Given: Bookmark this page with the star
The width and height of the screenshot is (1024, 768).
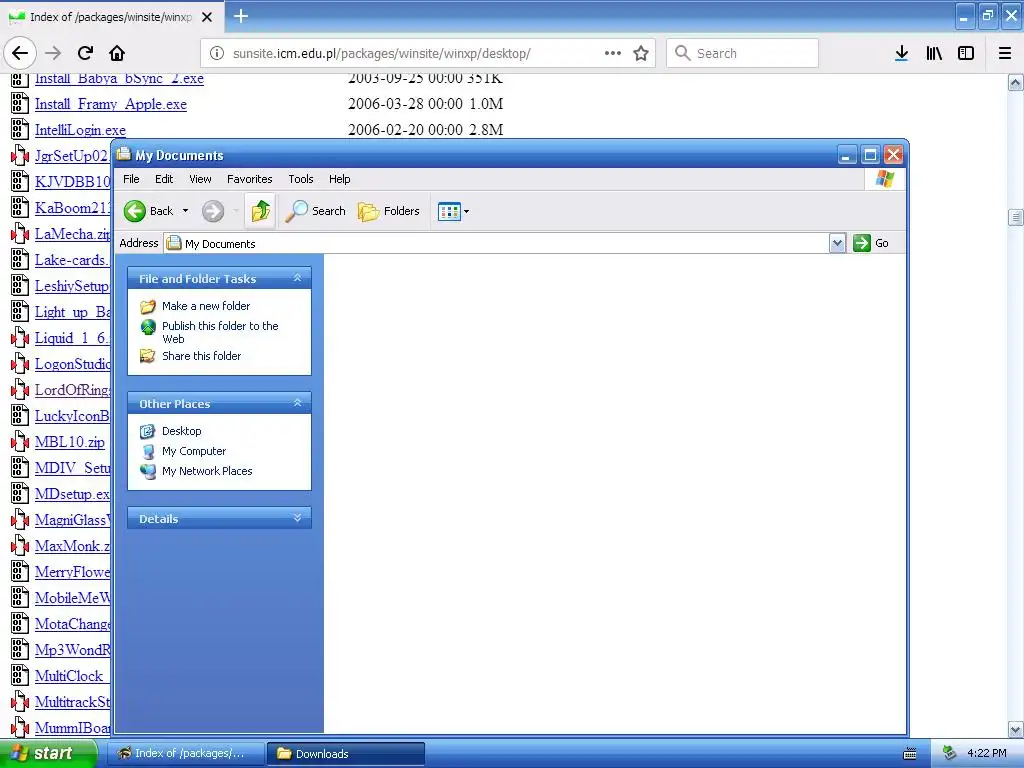Looking at the screenshot, I should coord(641,53).
